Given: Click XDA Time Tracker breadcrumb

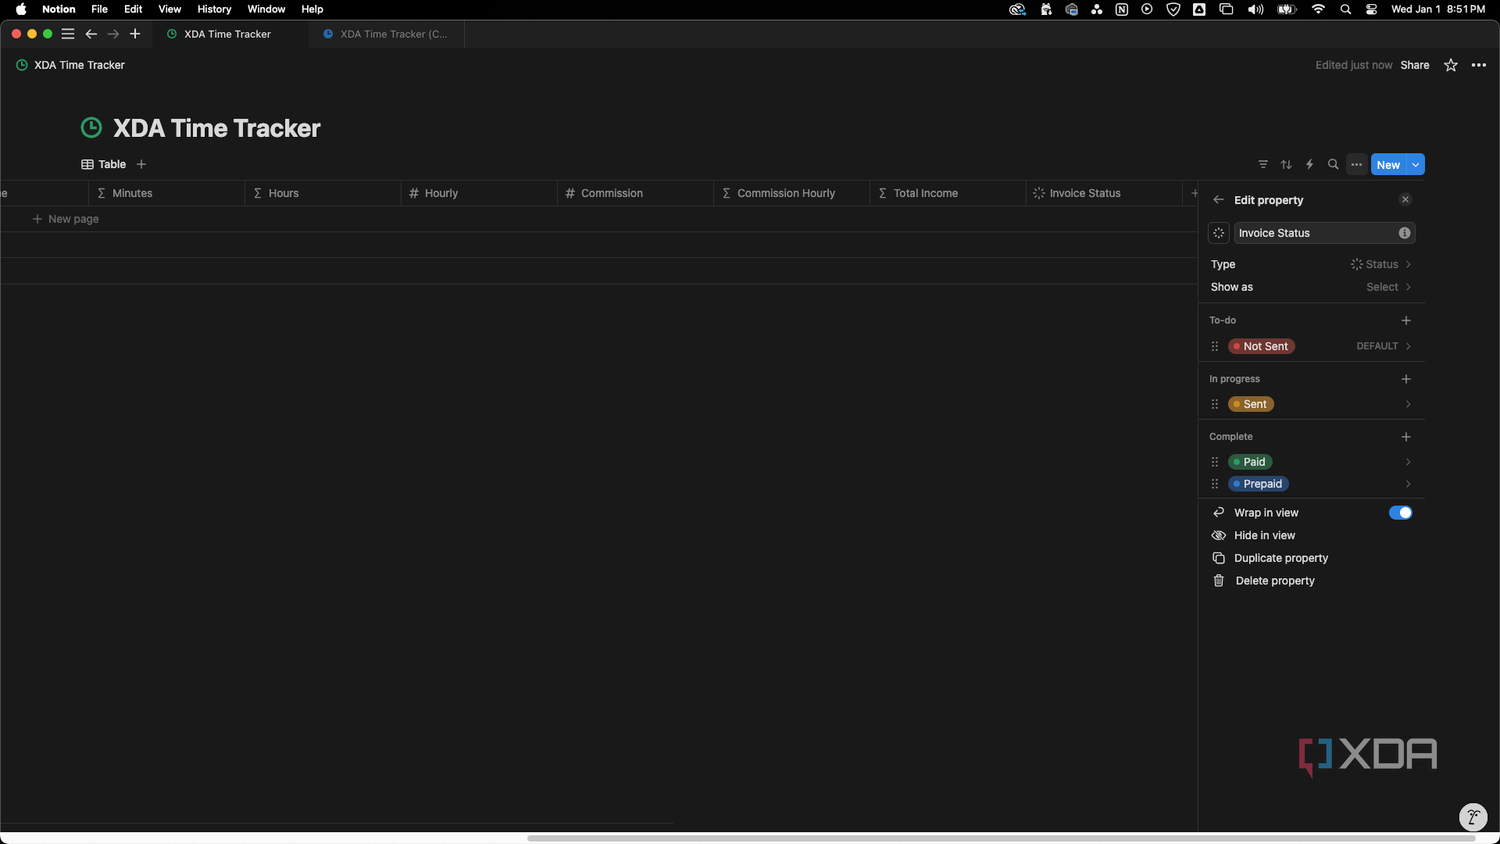Looking at the screenshot, I should (71, 65).
